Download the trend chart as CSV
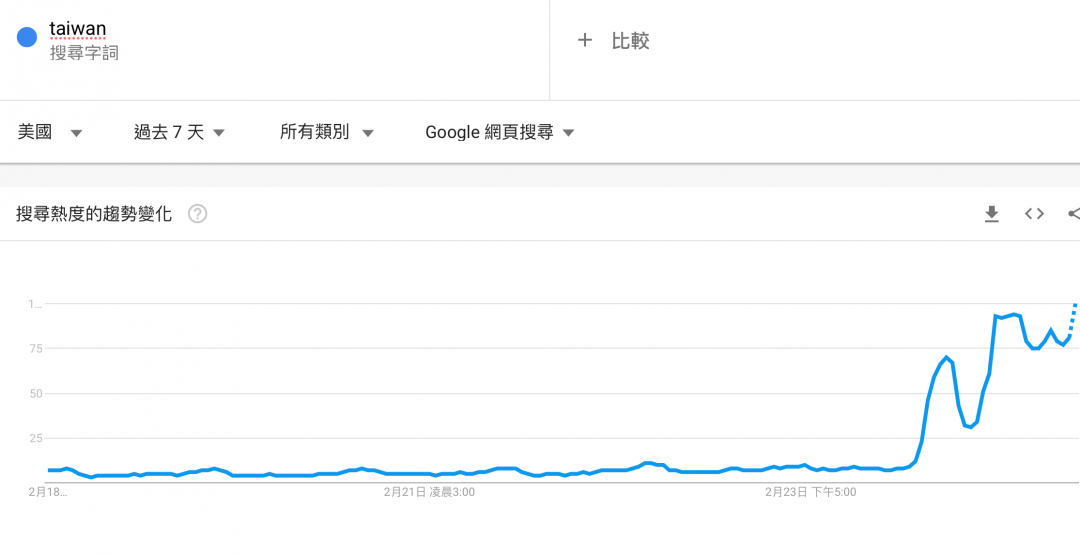1080x554 pixels. pos(992,214)
